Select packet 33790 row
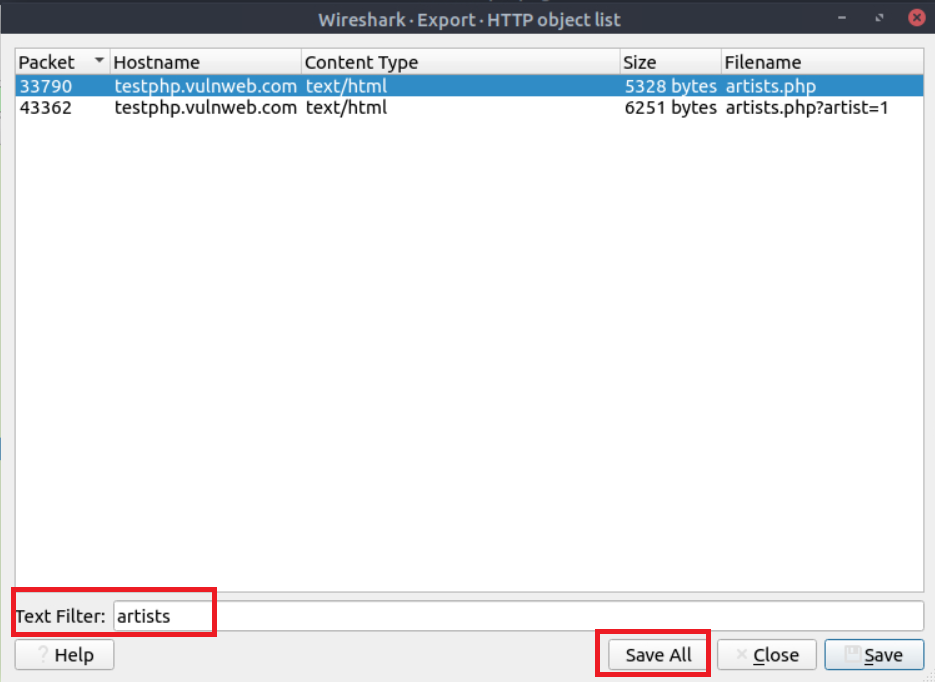The width and height of the screenshot is (935, 682). (46, 86)
